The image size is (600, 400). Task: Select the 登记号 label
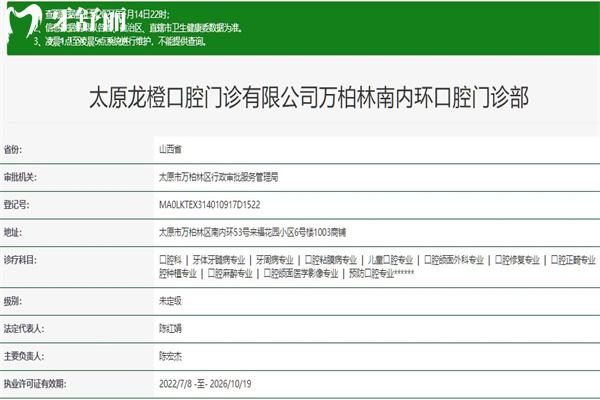click(x=16, y=205)
